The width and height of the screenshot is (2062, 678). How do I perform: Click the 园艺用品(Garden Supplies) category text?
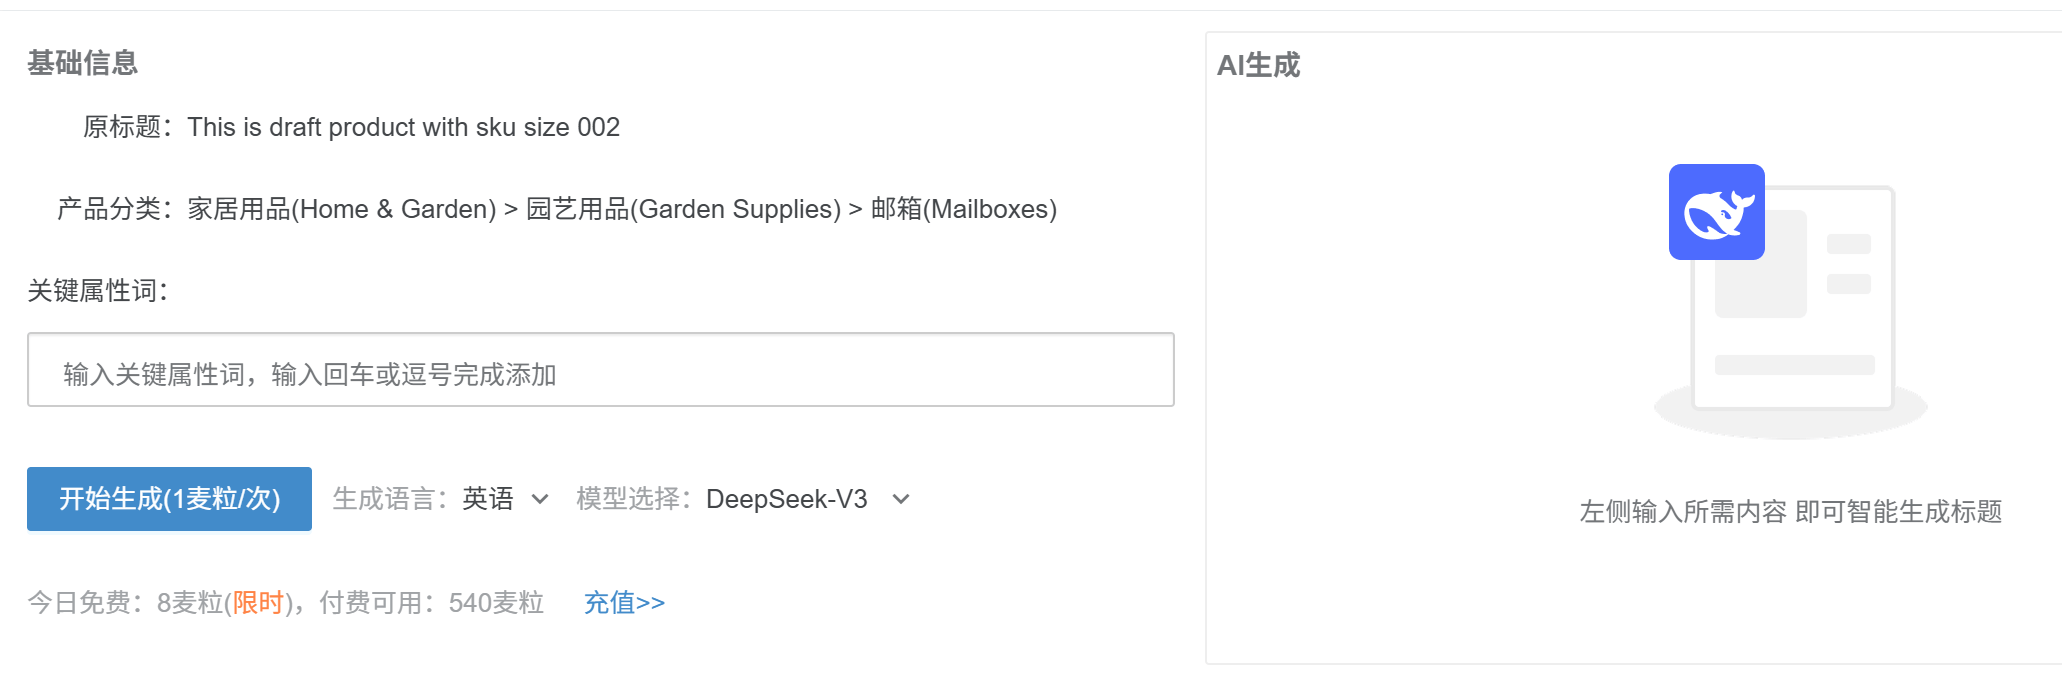tap(683, 209)
